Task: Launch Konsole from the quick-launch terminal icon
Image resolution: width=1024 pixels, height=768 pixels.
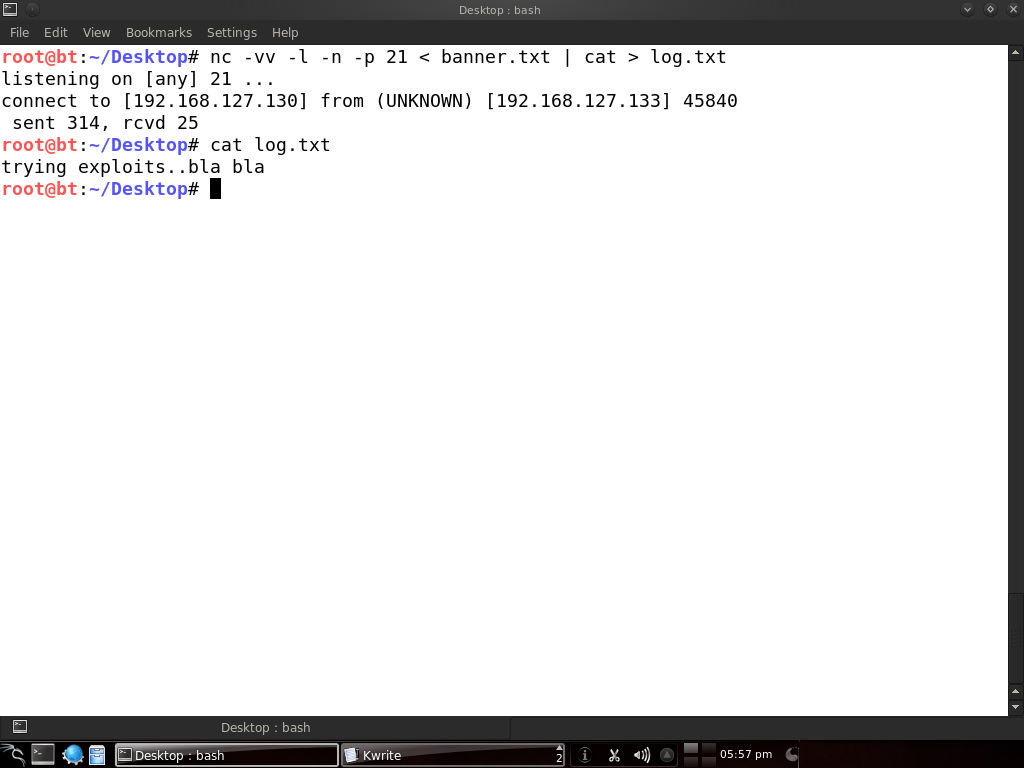Action: [42, 755]
